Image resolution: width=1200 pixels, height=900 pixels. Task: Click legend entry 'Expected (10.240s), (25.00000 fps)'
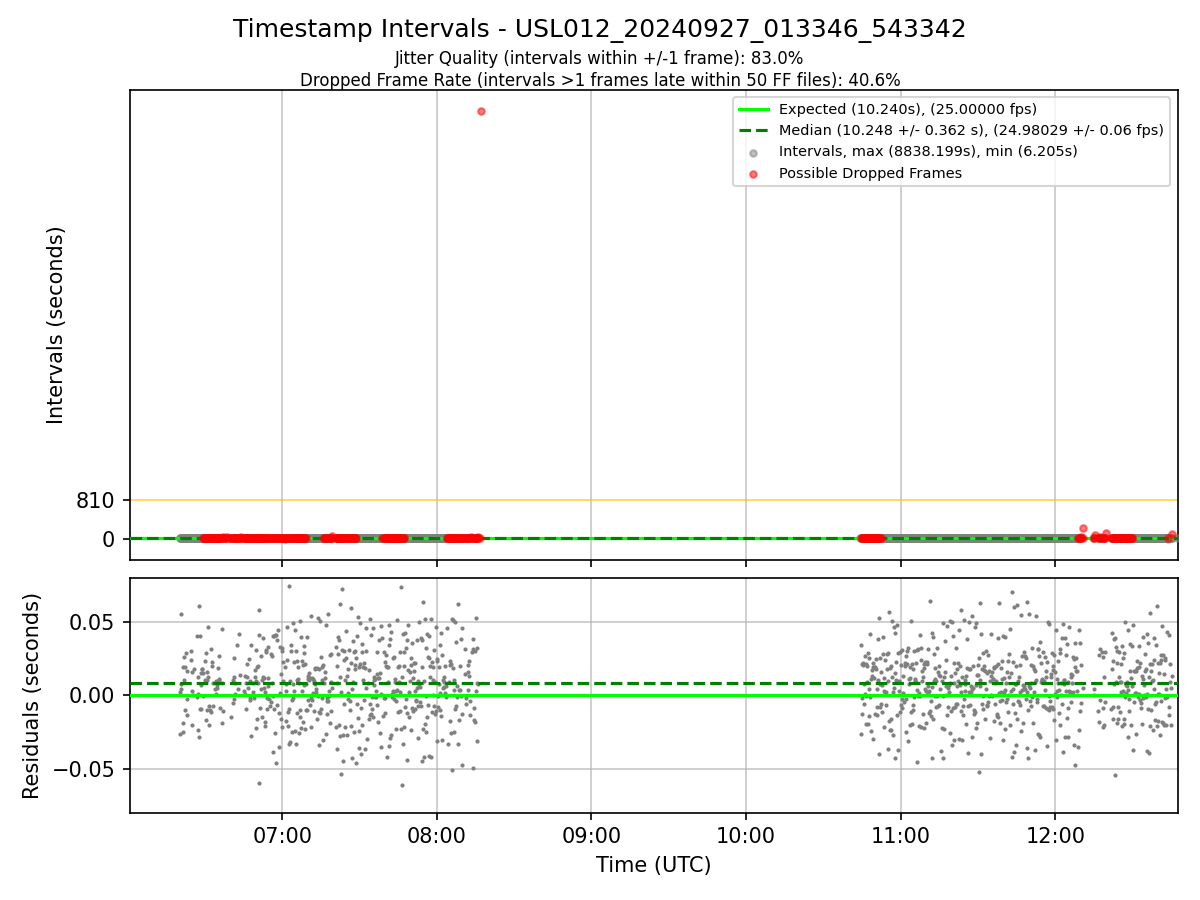coord(908,109)
